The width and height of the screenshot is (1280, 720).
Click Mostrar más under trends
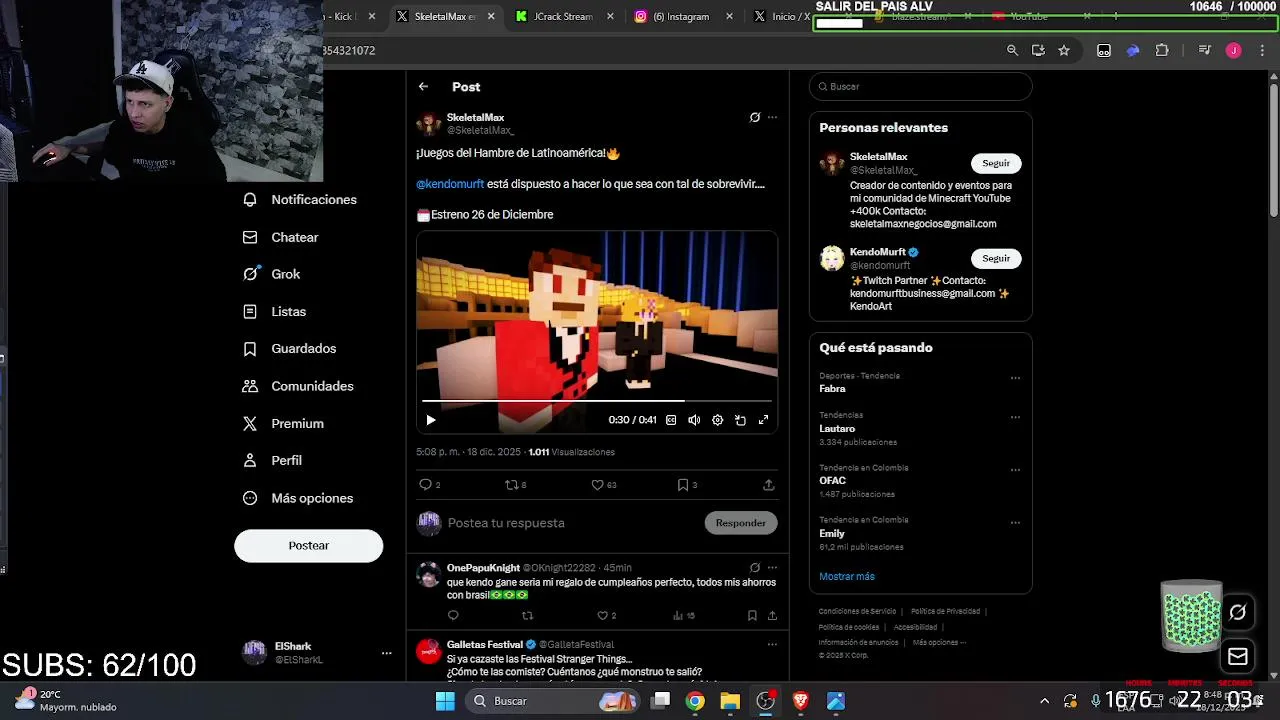tap(847, 576)
